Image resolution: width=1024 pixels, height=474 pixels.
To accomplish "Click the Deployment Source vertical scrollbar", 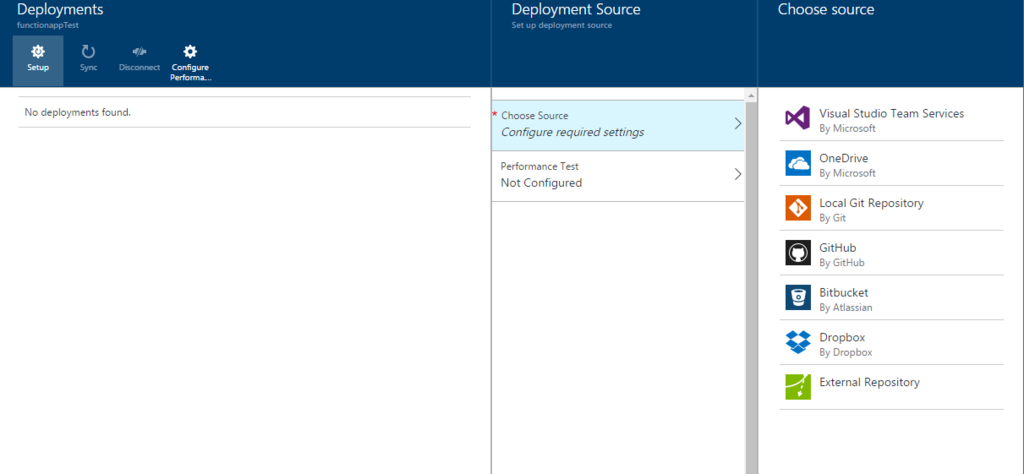I will click(750, 280).
